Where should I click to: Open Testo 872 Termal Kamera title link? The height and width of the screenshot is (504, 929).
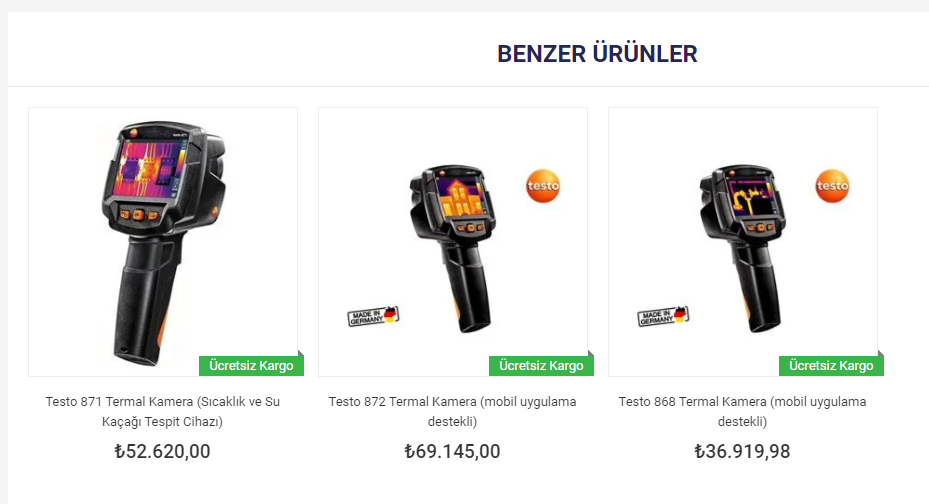click(453, 411)
